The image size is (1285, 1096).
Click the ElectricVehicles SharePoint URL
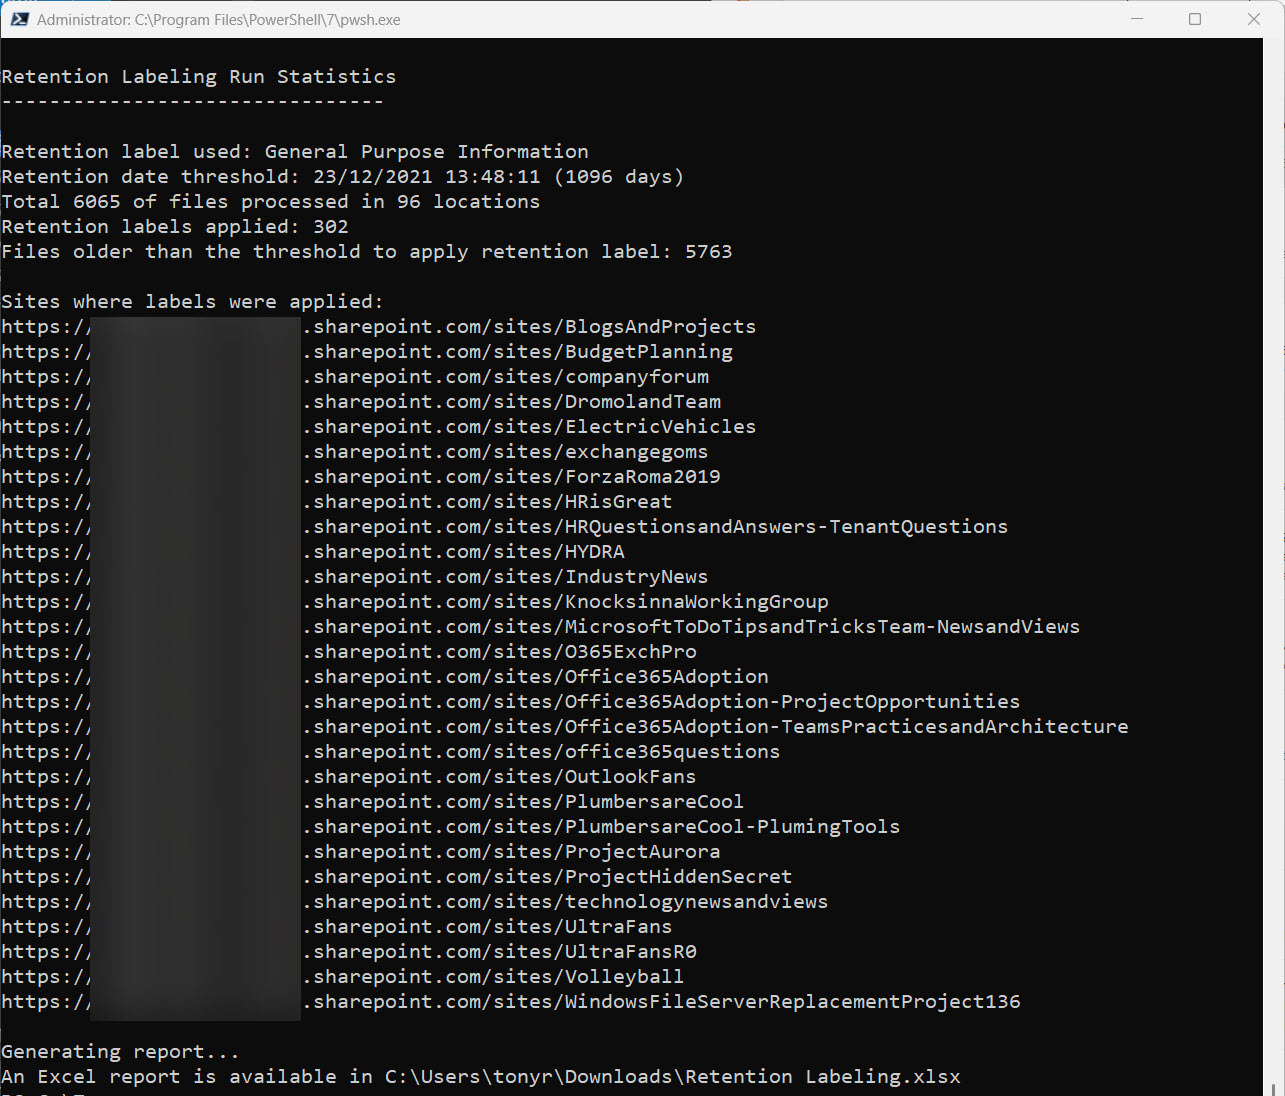point(534,427)
